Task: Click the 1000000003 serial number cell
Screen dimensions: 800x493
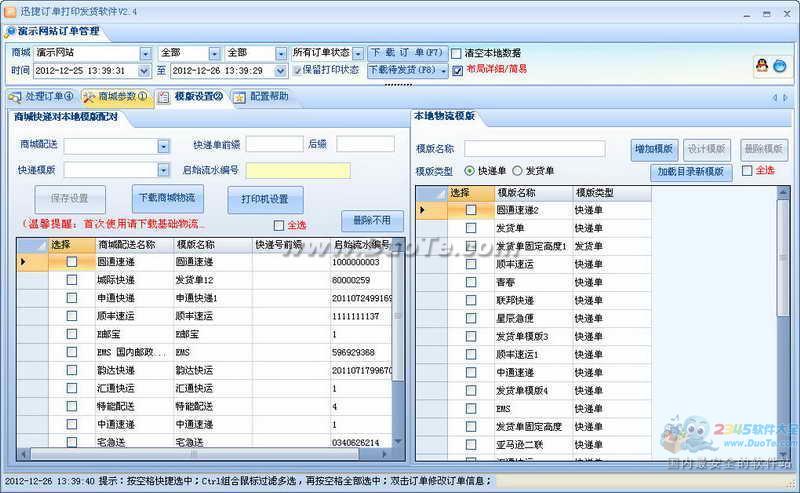Action: [361, 262]
